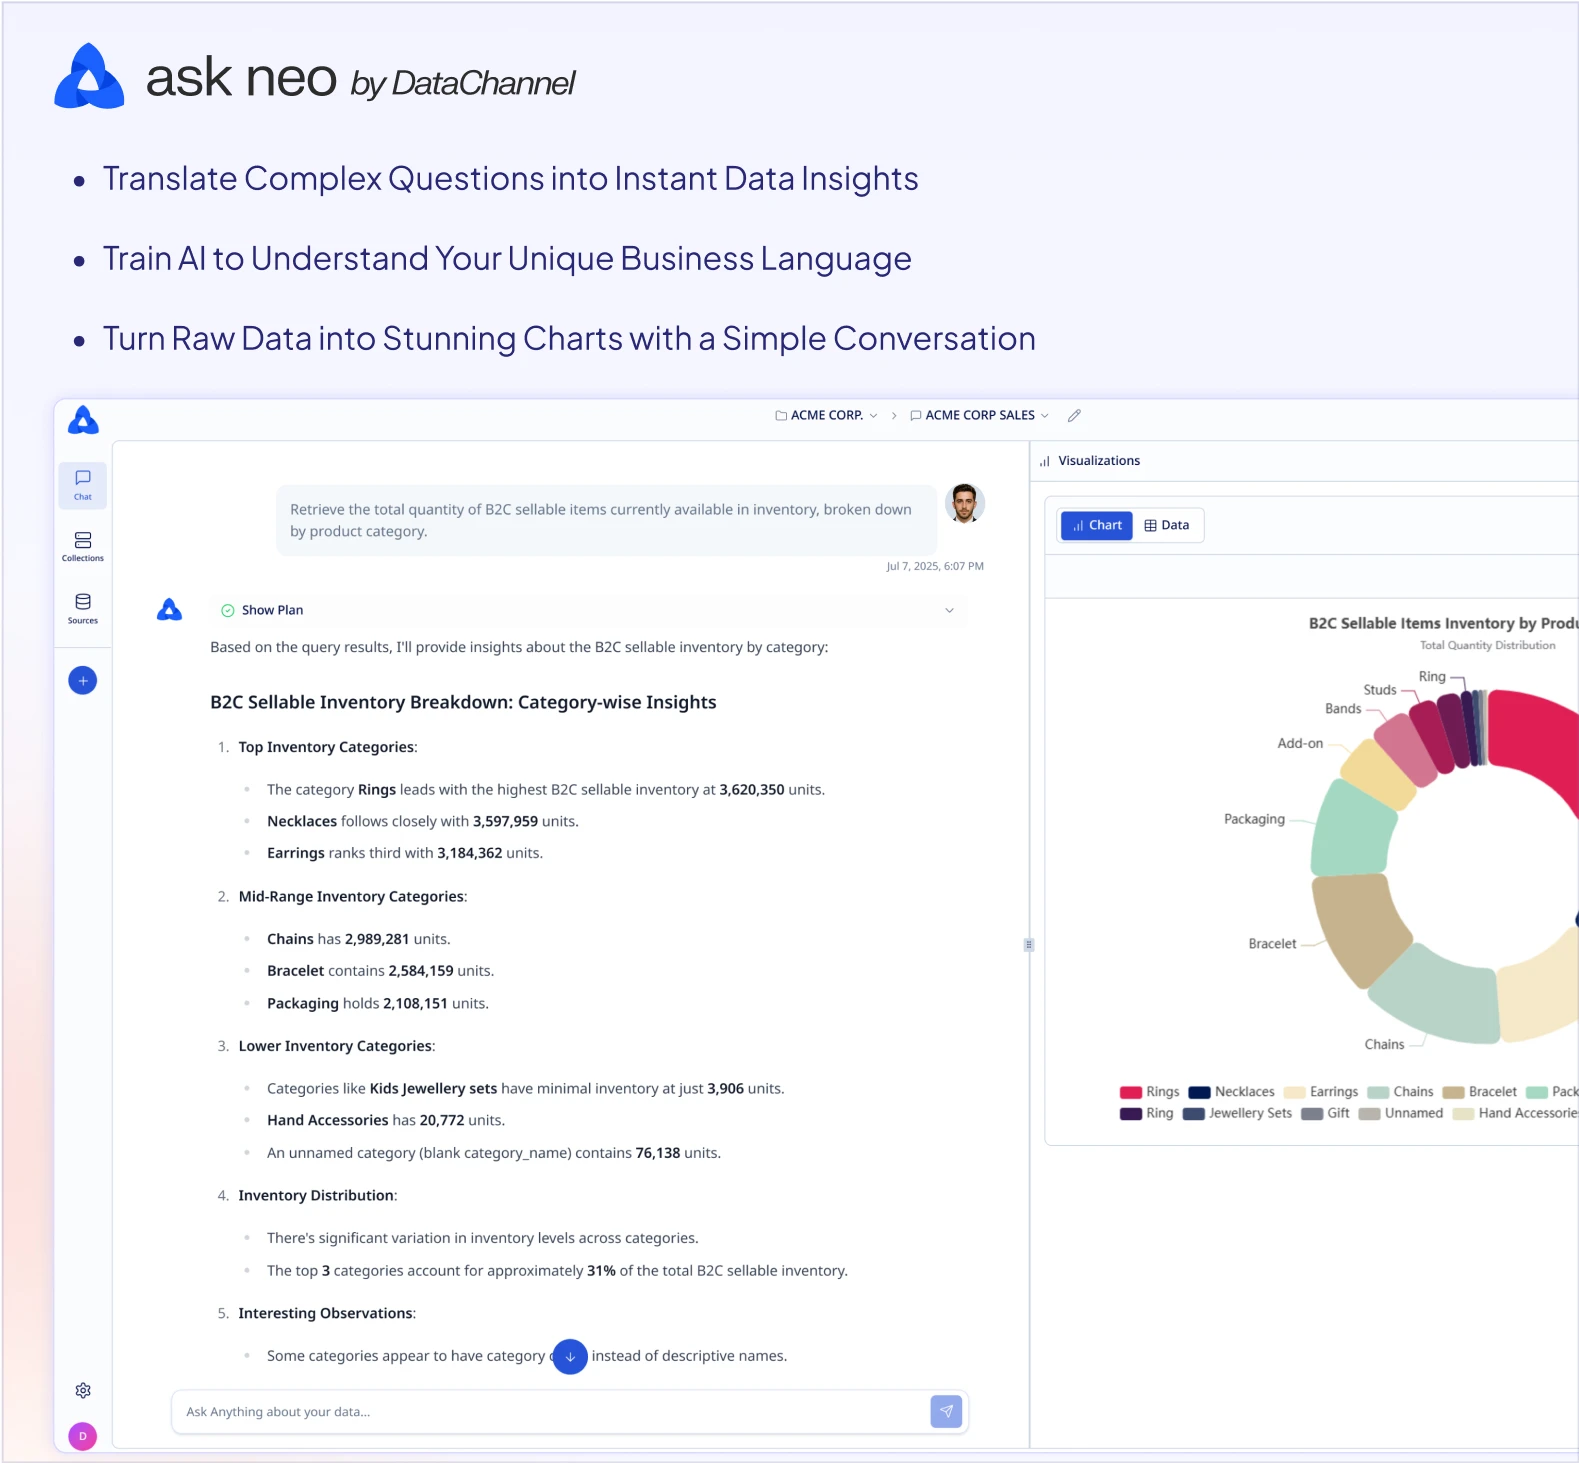This screenshot has height=1463, width=1579.
Task: Toggle Chains legend entry
Action: pos(1401,1092)
